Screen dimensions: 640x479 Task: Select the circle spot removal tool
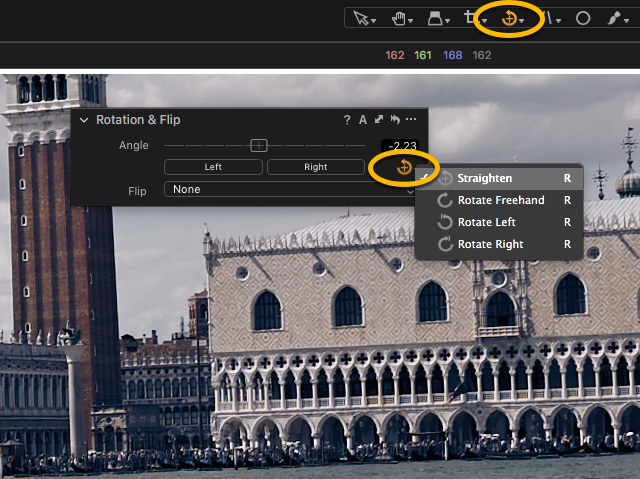point(583,18)
